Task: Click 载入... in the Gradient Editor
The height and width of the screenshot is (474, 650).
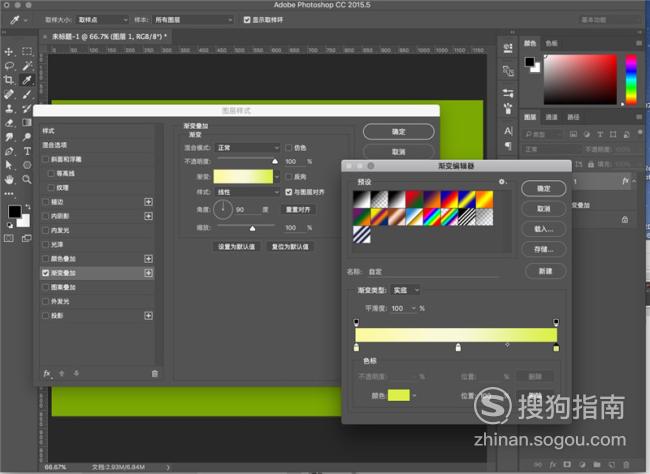Action: pos(543,229)
